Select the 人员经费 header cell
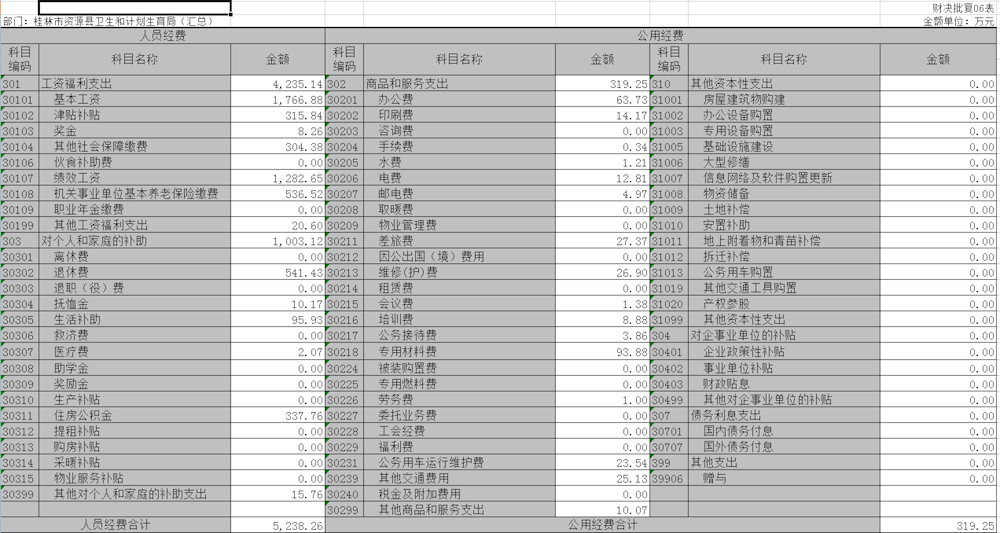The width and height of the screenshot is (1000, 533). tap(162, 35)
